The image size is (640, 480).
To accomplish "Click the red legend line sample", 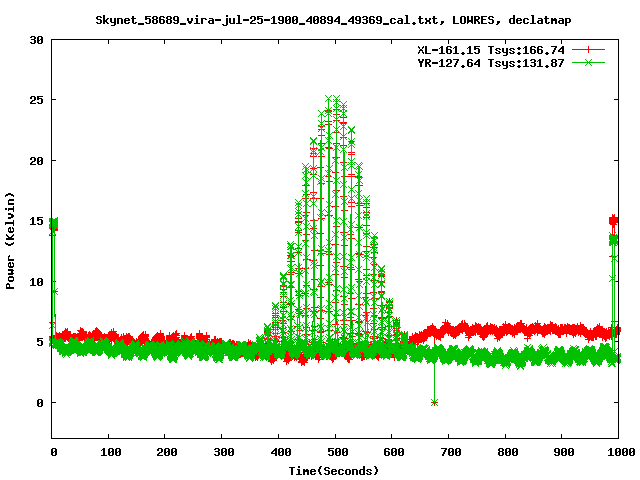I will tap(588, 50).
